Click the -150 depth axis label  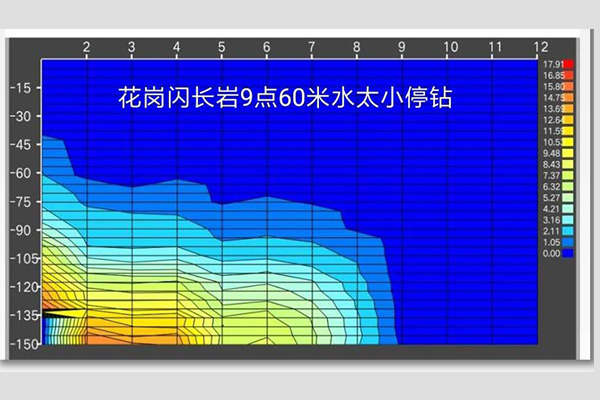(x=20, y=343)
